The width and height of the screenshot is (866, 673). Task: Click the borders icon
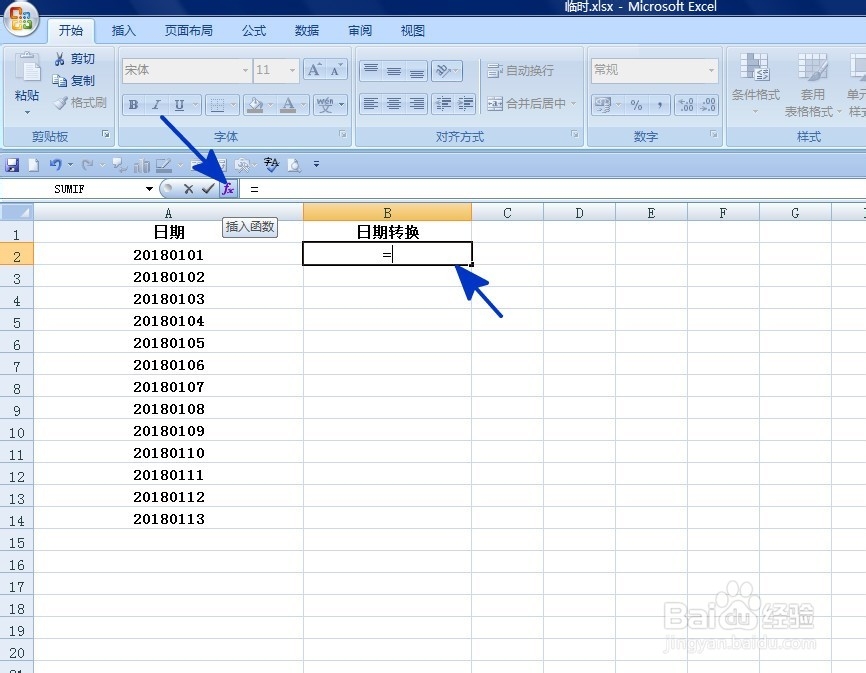point(217,104)
